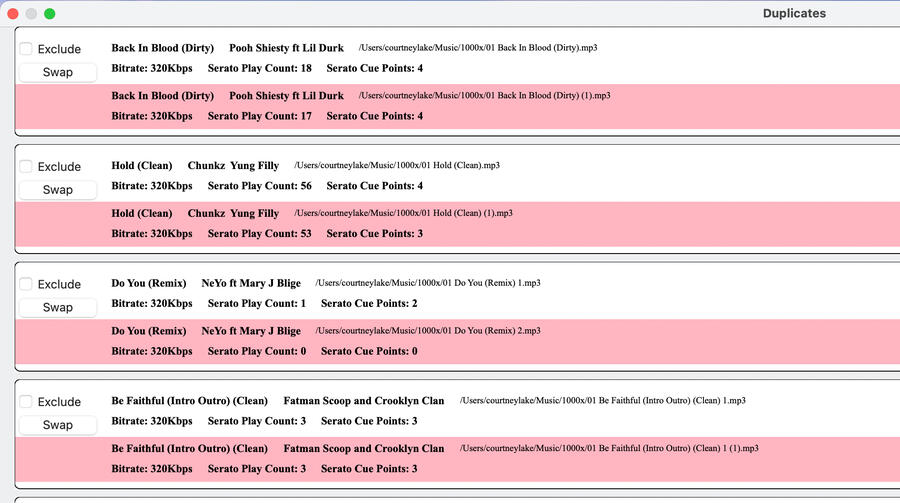Screen dimensions: 900x503
Task: Click Pooh Shiesty ft Lil Durk in white row
Action: (286, 48)
